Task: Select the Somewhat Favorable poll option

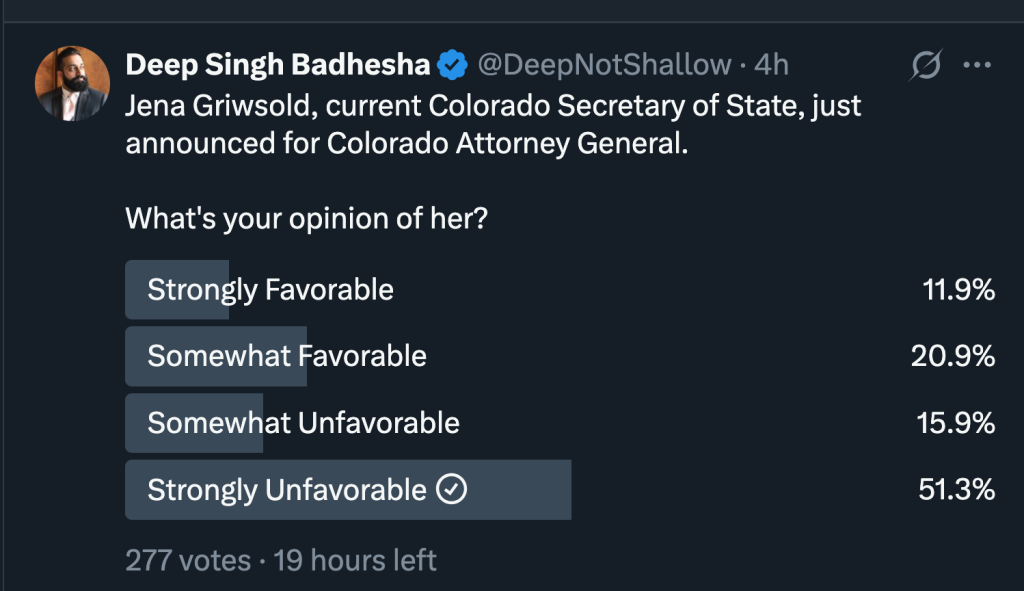Action: [287, 356]
